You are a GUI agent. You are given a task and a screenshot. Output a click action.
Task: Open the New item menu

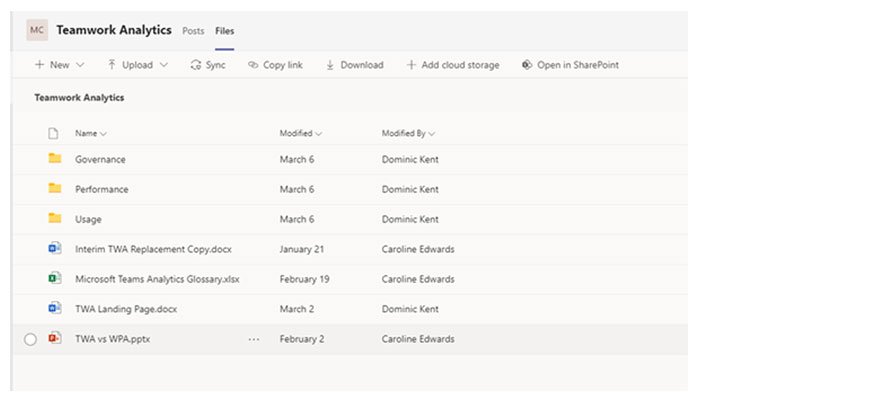tap(60, 65)
